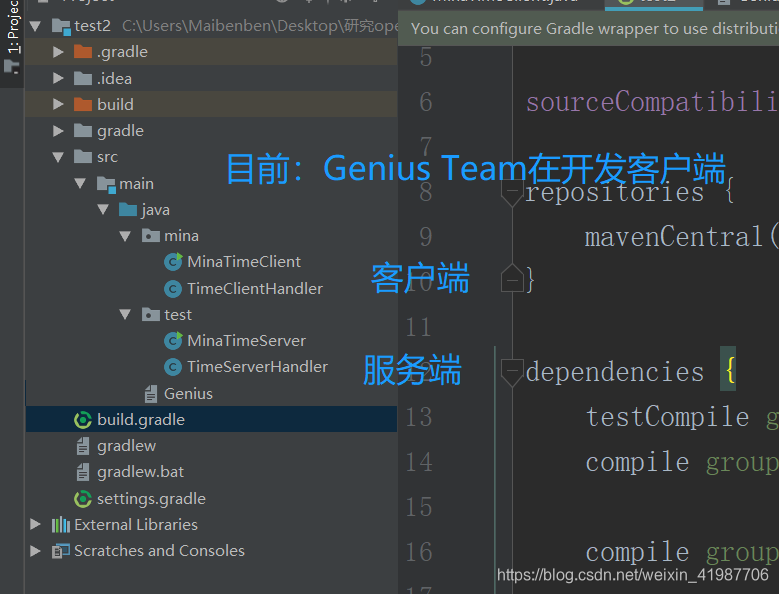779x594 pixels.
Task: Collapse the main folder arrow
Action: (x=80, y=183)
